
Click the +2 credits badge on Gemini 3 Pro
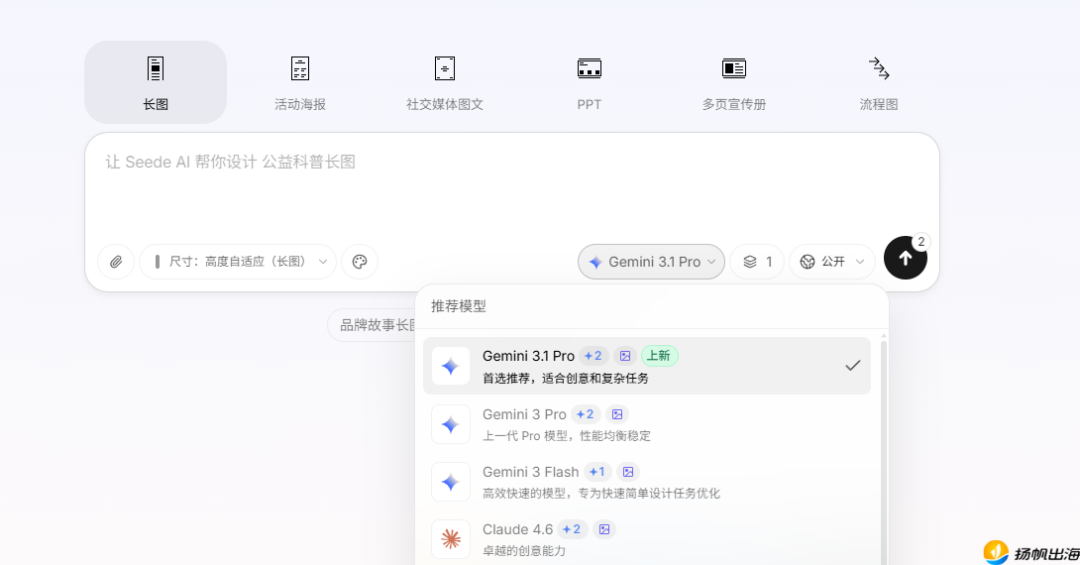pos(585,414)
